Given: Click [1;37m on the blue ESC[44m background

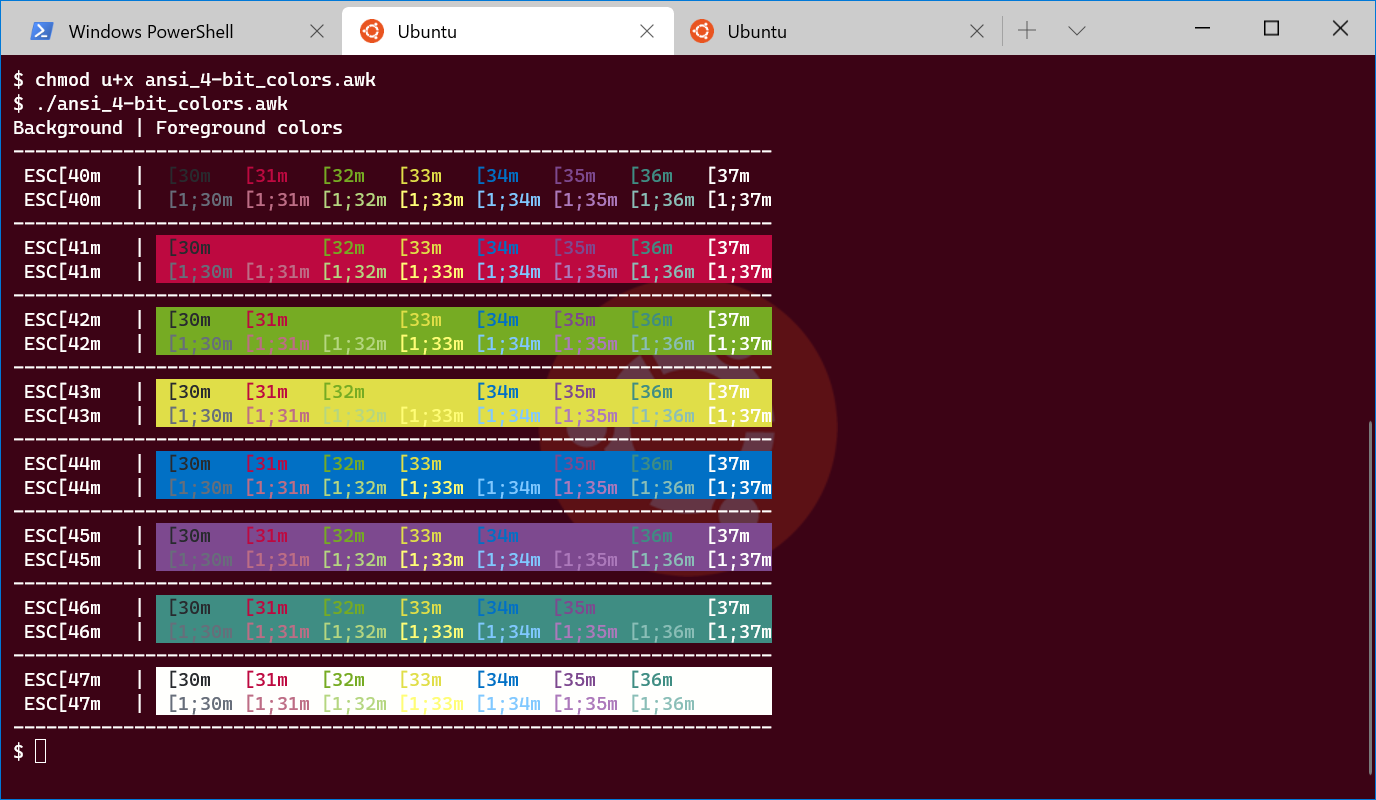Looking at the screenshot, I should pyautogui.click(x=739, y=488).
